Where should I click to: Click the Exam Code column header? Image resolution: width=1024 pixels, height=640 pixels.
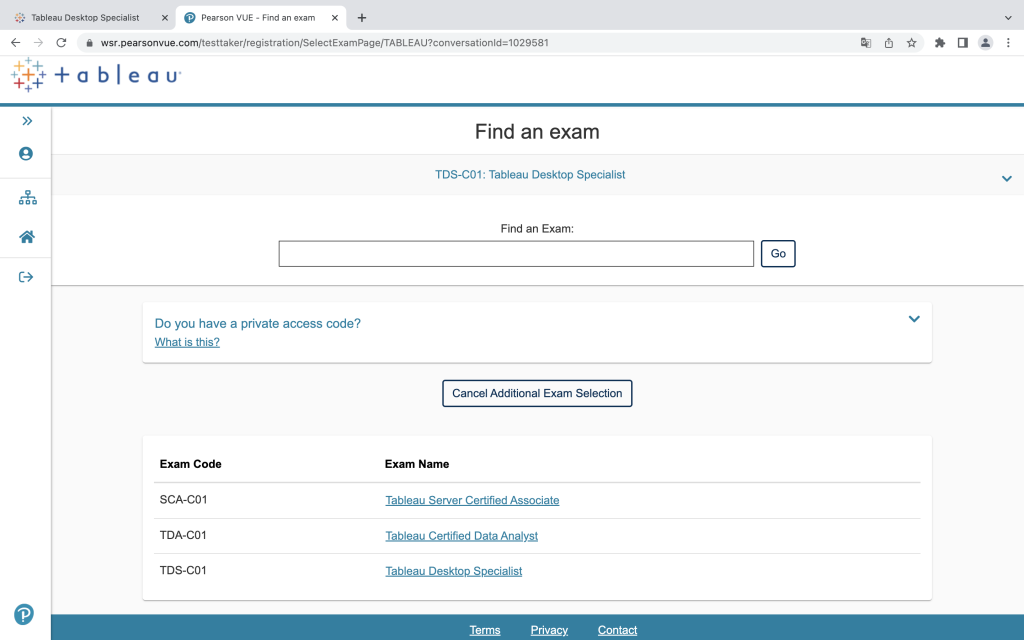pyautogui.click(x=191, y=464)
